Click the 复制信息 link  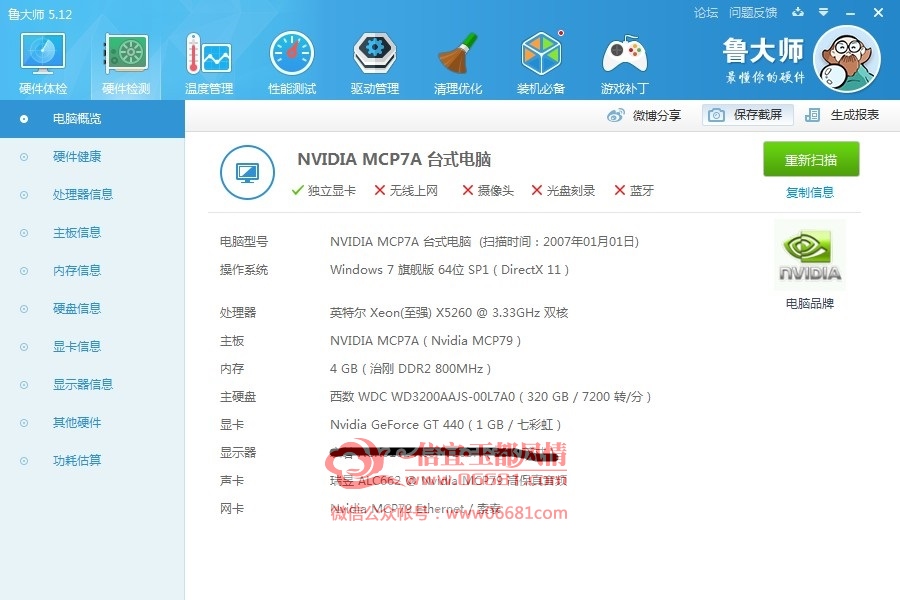809,192
